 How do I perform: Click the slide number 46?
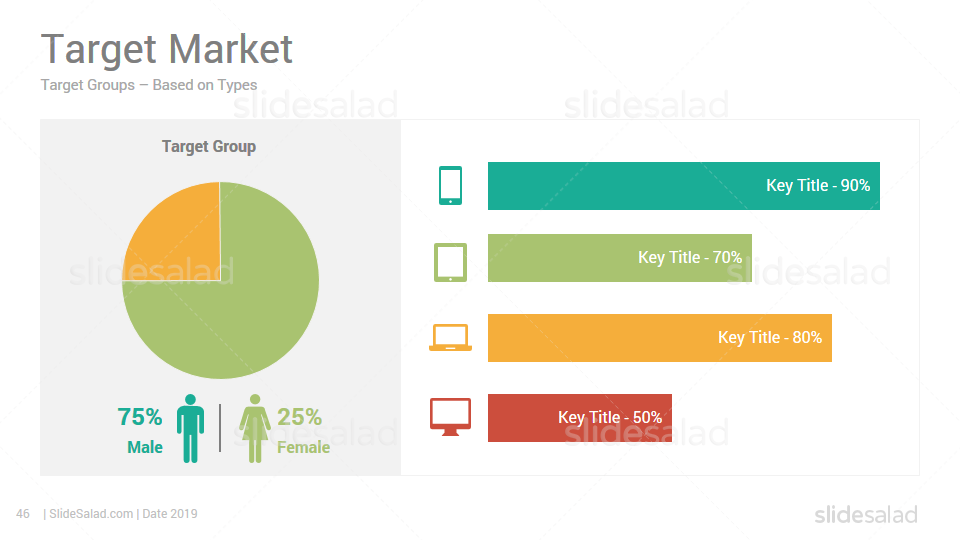23,514
